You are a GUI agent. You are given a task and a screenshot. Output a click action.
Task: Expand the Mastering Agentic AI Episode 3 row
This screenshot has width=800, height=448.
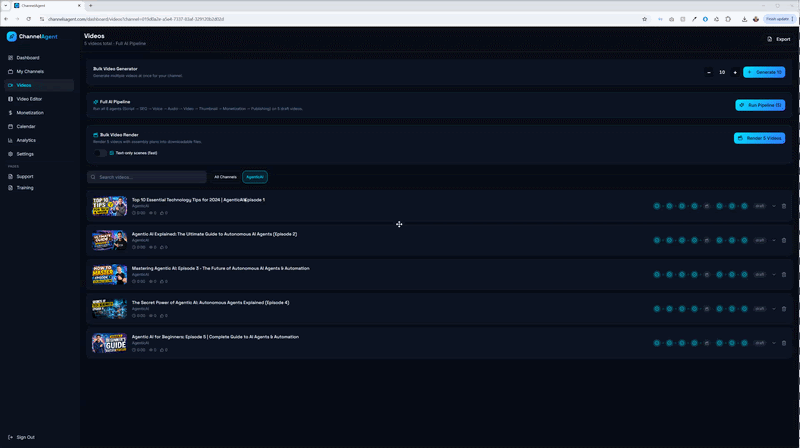773,274
